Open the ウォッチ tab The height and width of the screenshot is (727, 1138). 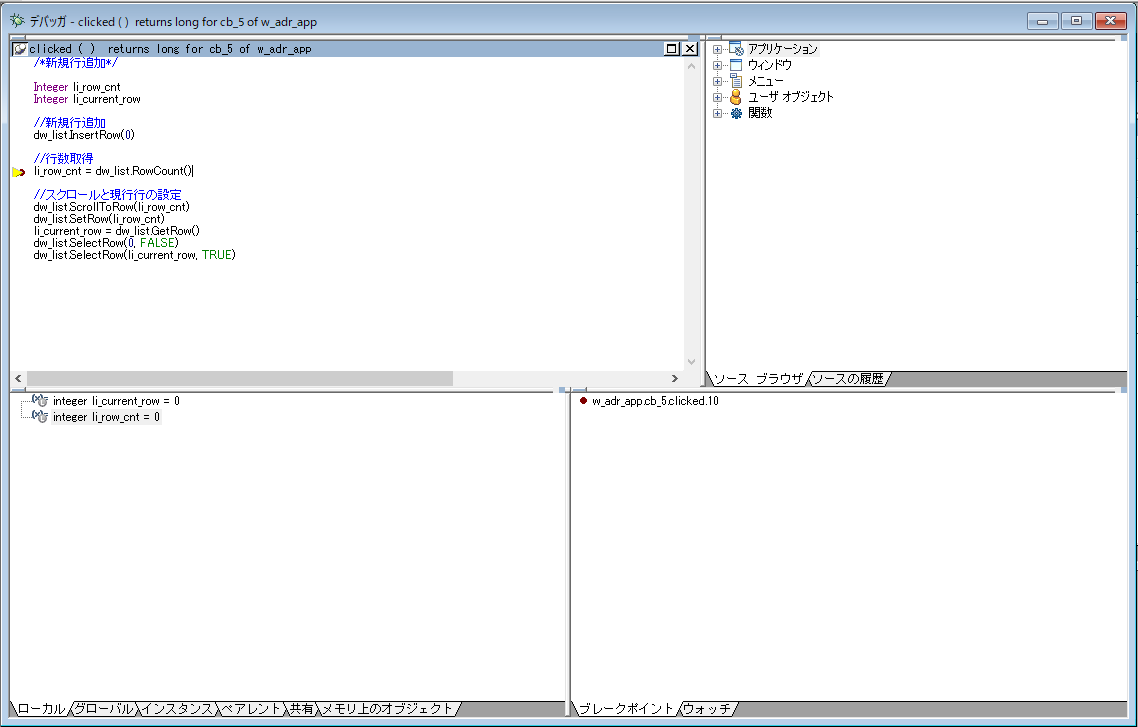(706, 708)
